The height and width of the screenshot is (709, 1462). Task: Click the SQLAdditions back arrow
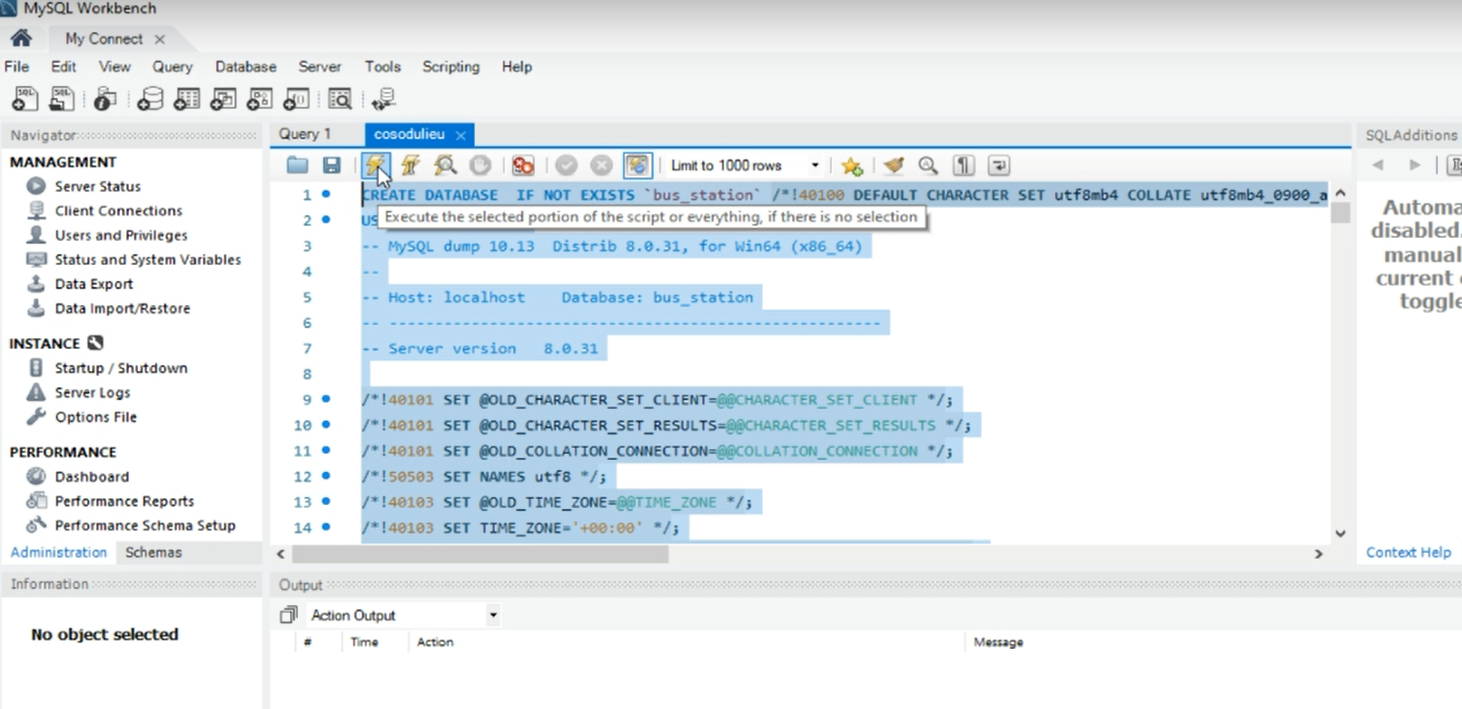1378,165
